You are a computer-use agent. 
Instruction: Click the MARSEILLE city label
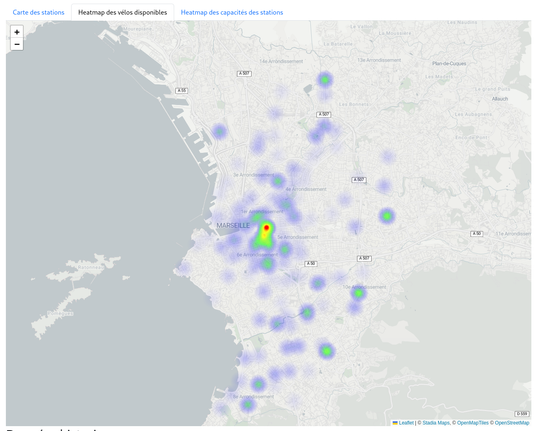(233, 225)
